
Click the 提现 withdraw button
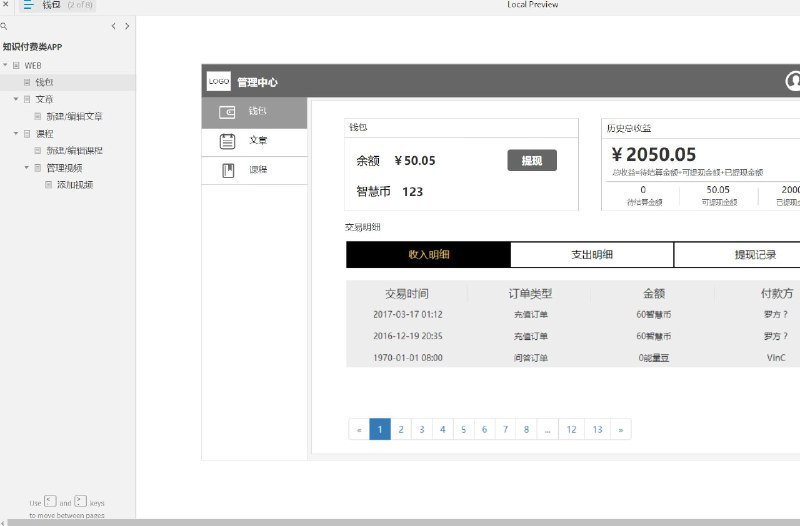click(x=532, y=161)
